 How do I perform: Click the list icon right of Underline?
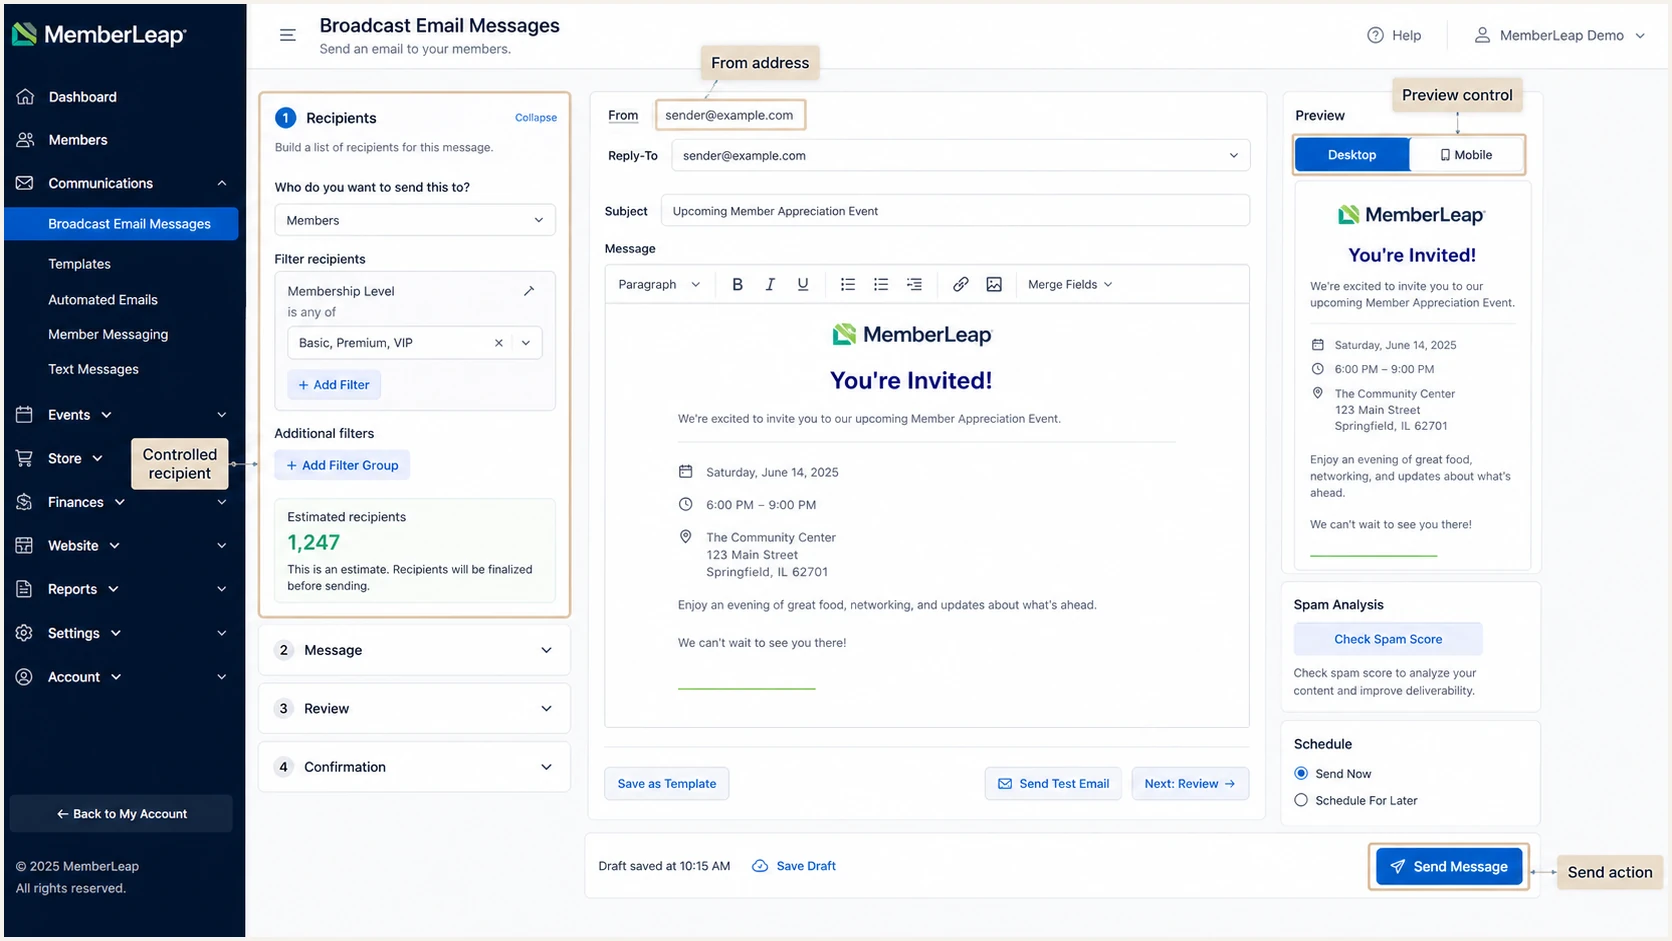848,285
